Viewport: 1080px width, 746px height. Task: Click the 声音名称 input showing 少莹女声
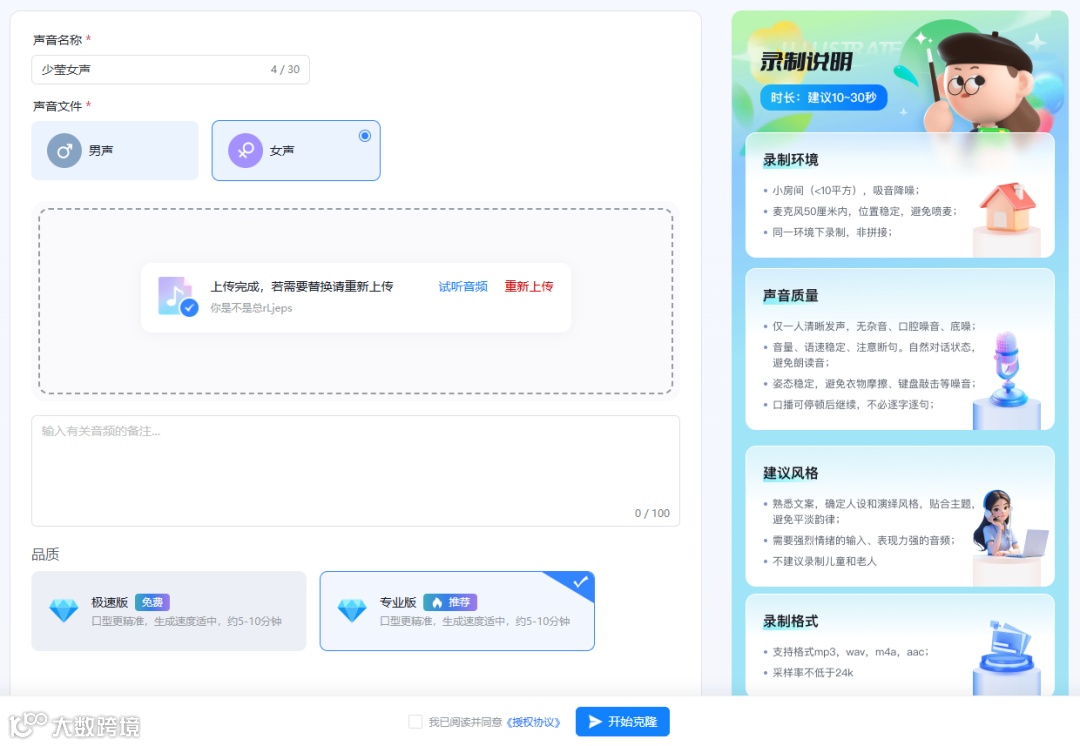[170, 69]
